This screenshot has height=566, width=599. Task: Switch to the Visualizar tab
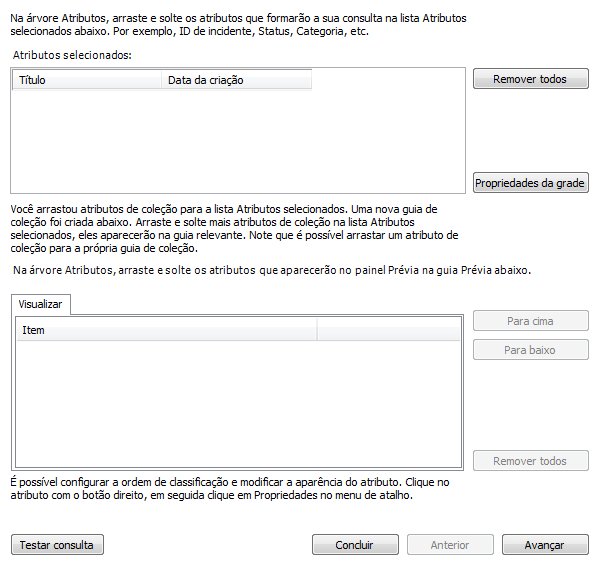(x=40, y=304)
